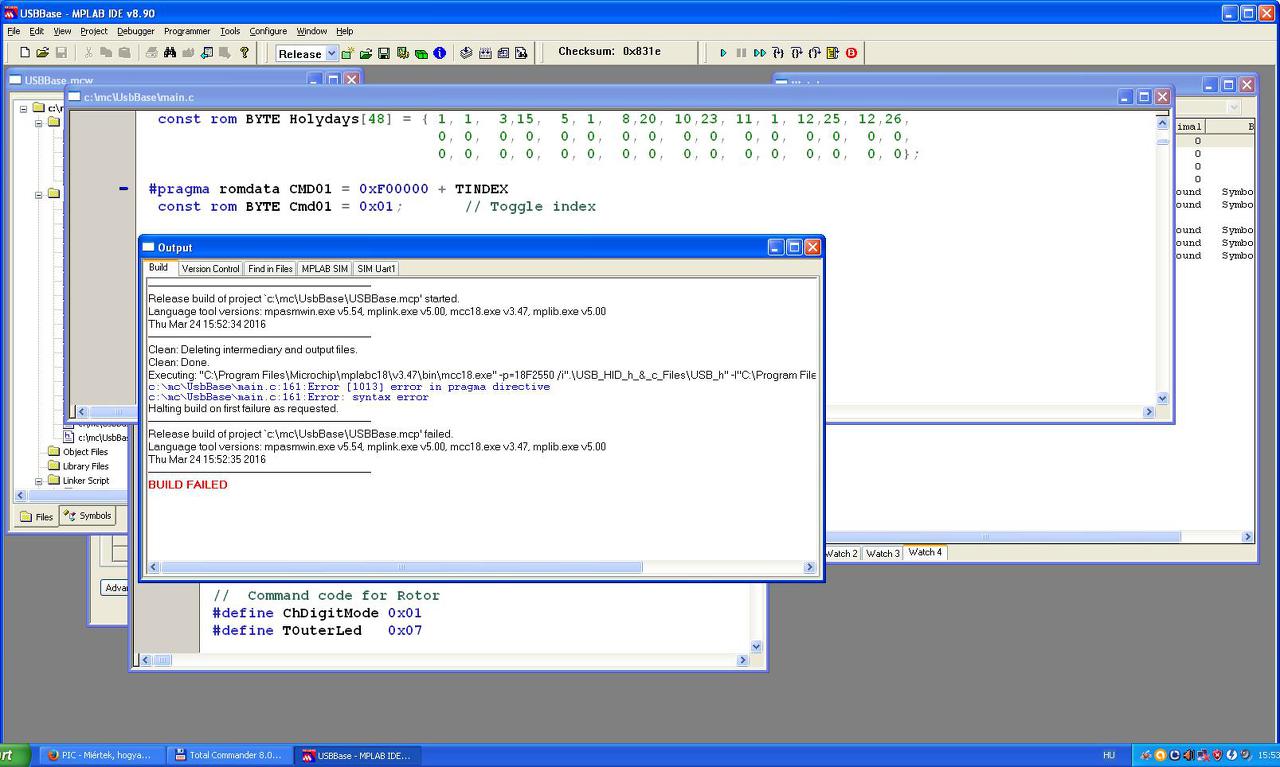
Task: Click the yellow question mark Help icon
Action: (x=244, y=53)
